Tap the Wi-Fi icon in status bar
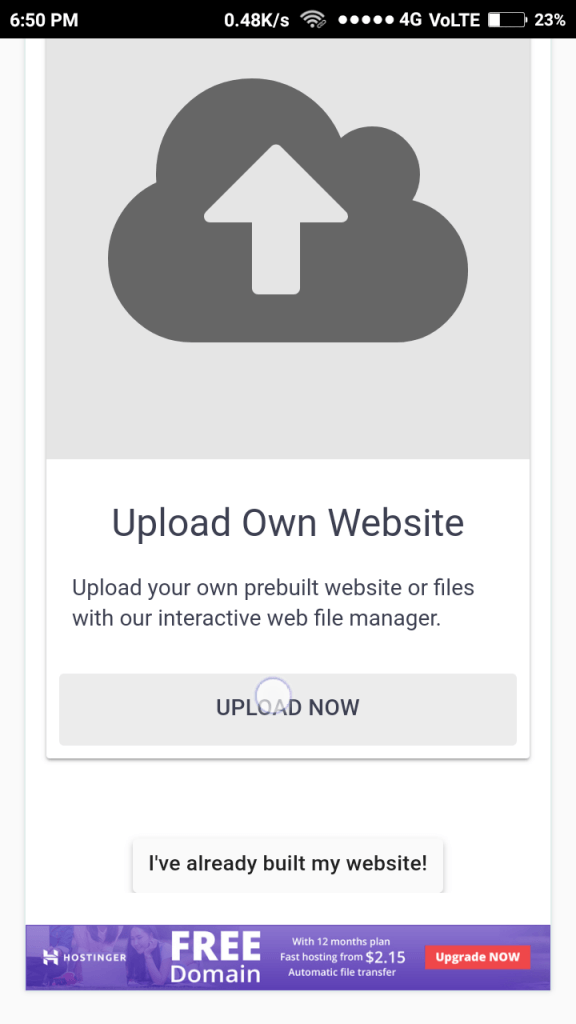The image size is (576, 1024). [313, 20]
